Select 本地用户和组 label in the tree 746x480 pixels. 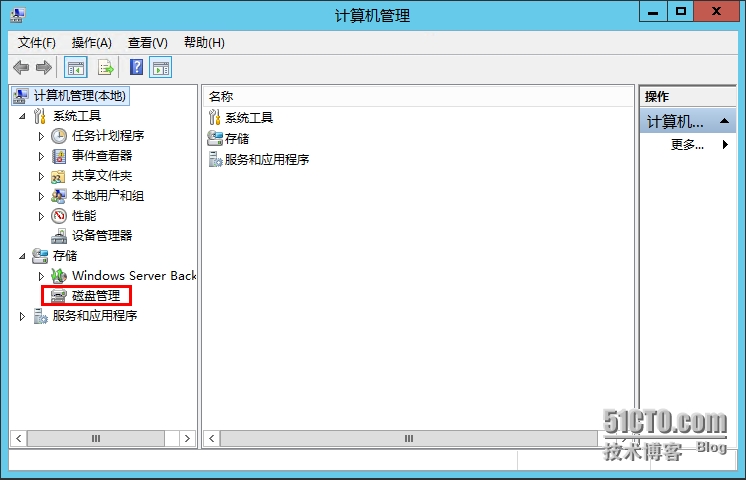click(108, 196)
